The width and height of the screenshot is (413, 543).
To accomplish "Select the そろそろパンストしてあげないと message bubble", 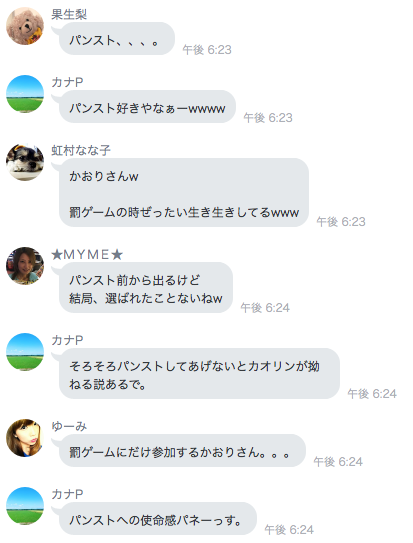I will (199, 373).
